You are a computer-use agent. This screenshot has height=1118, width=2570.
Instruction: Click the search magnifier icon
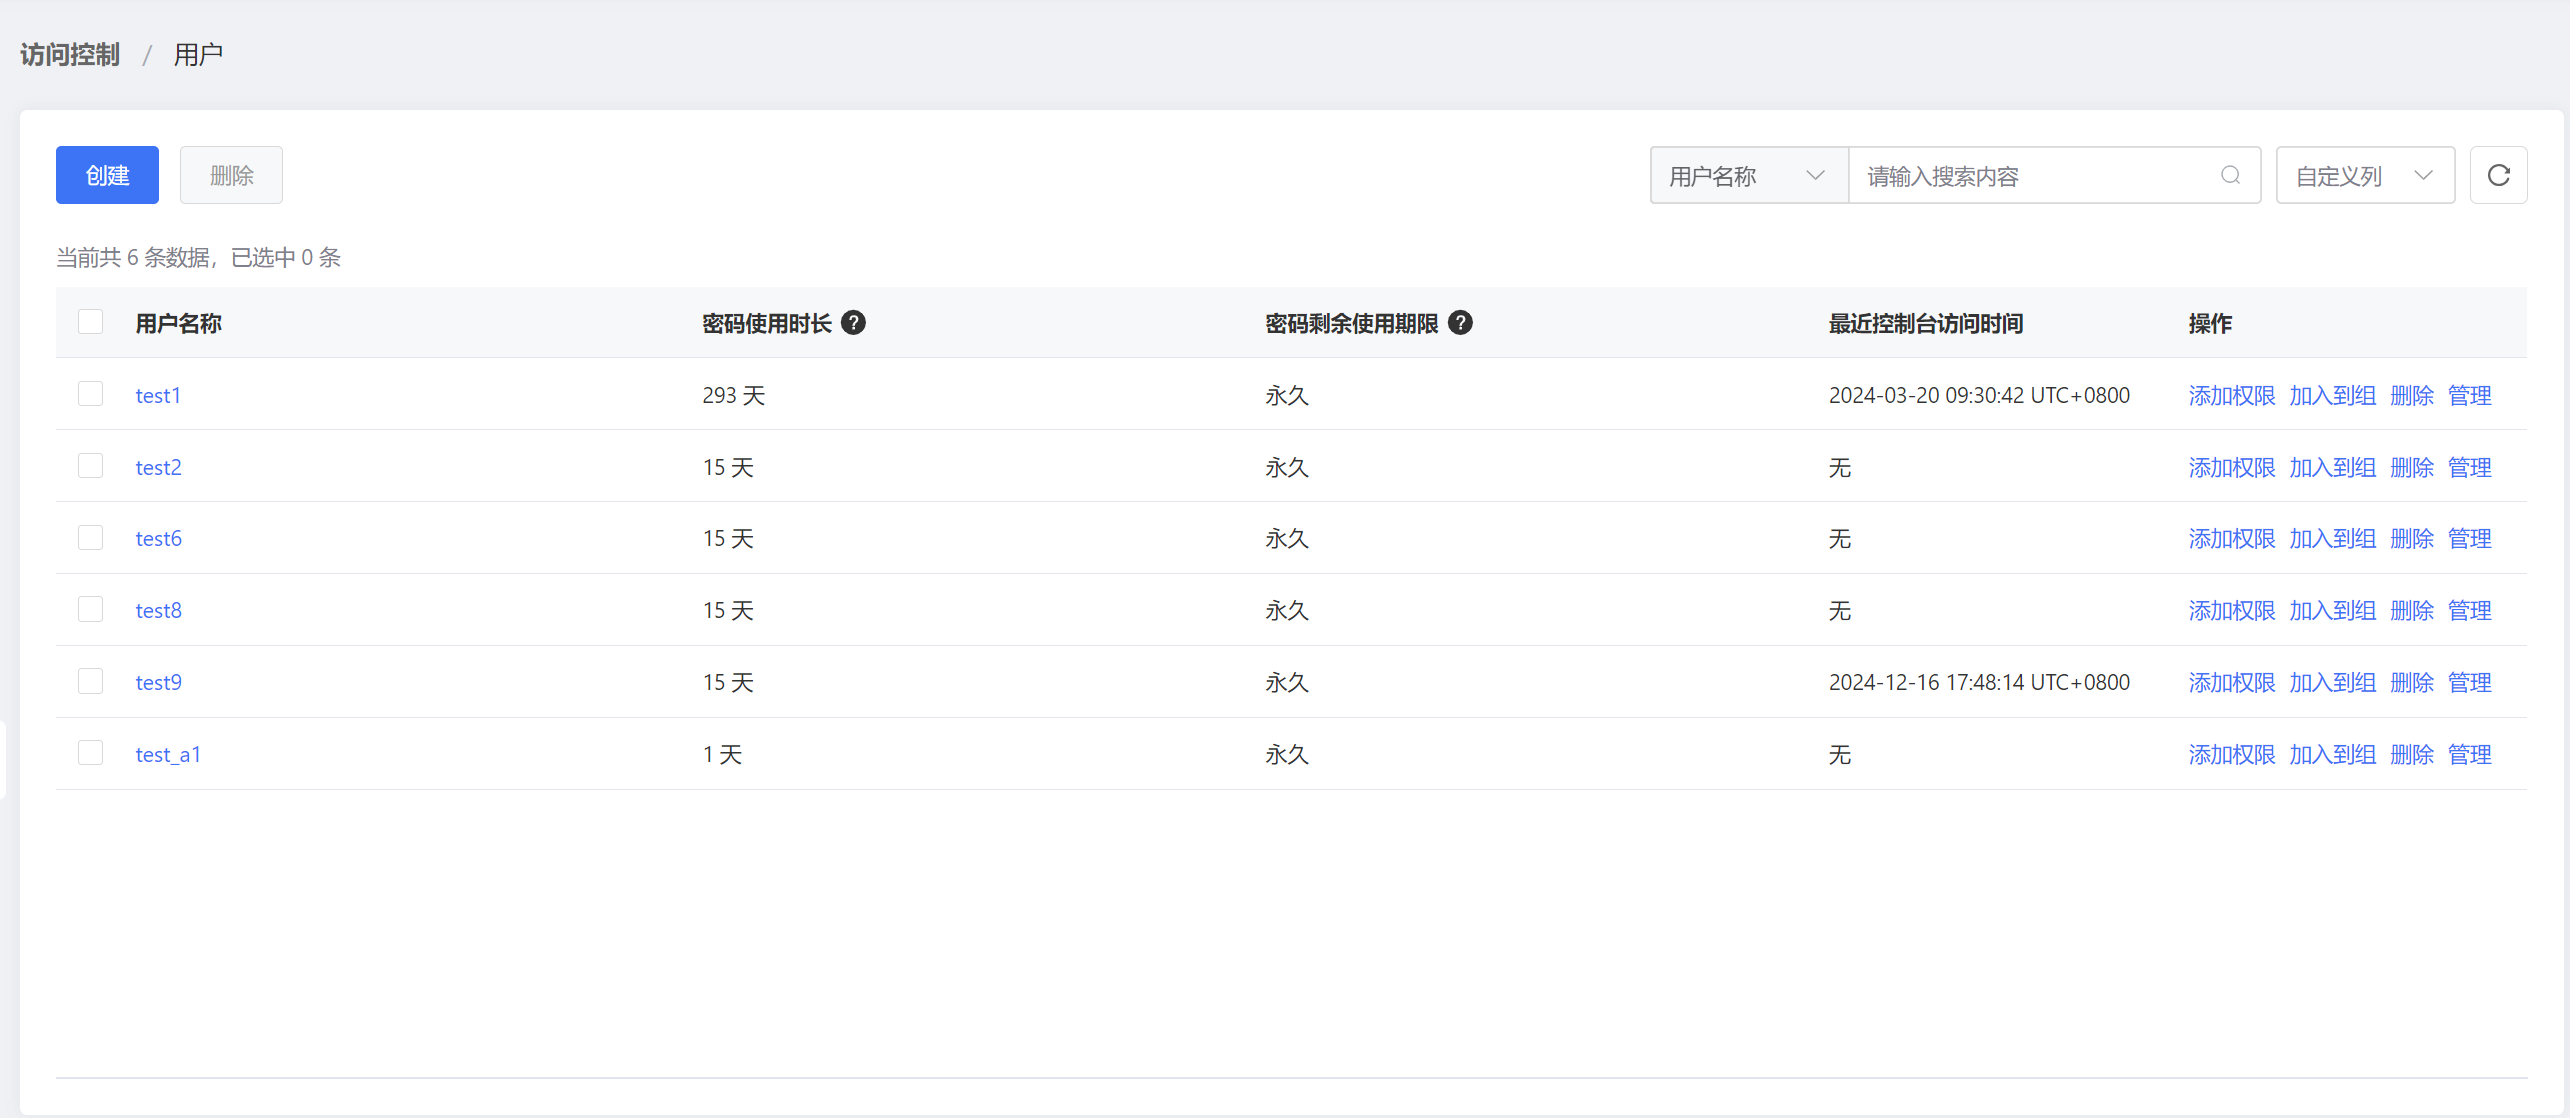(x=2230, y=175)
